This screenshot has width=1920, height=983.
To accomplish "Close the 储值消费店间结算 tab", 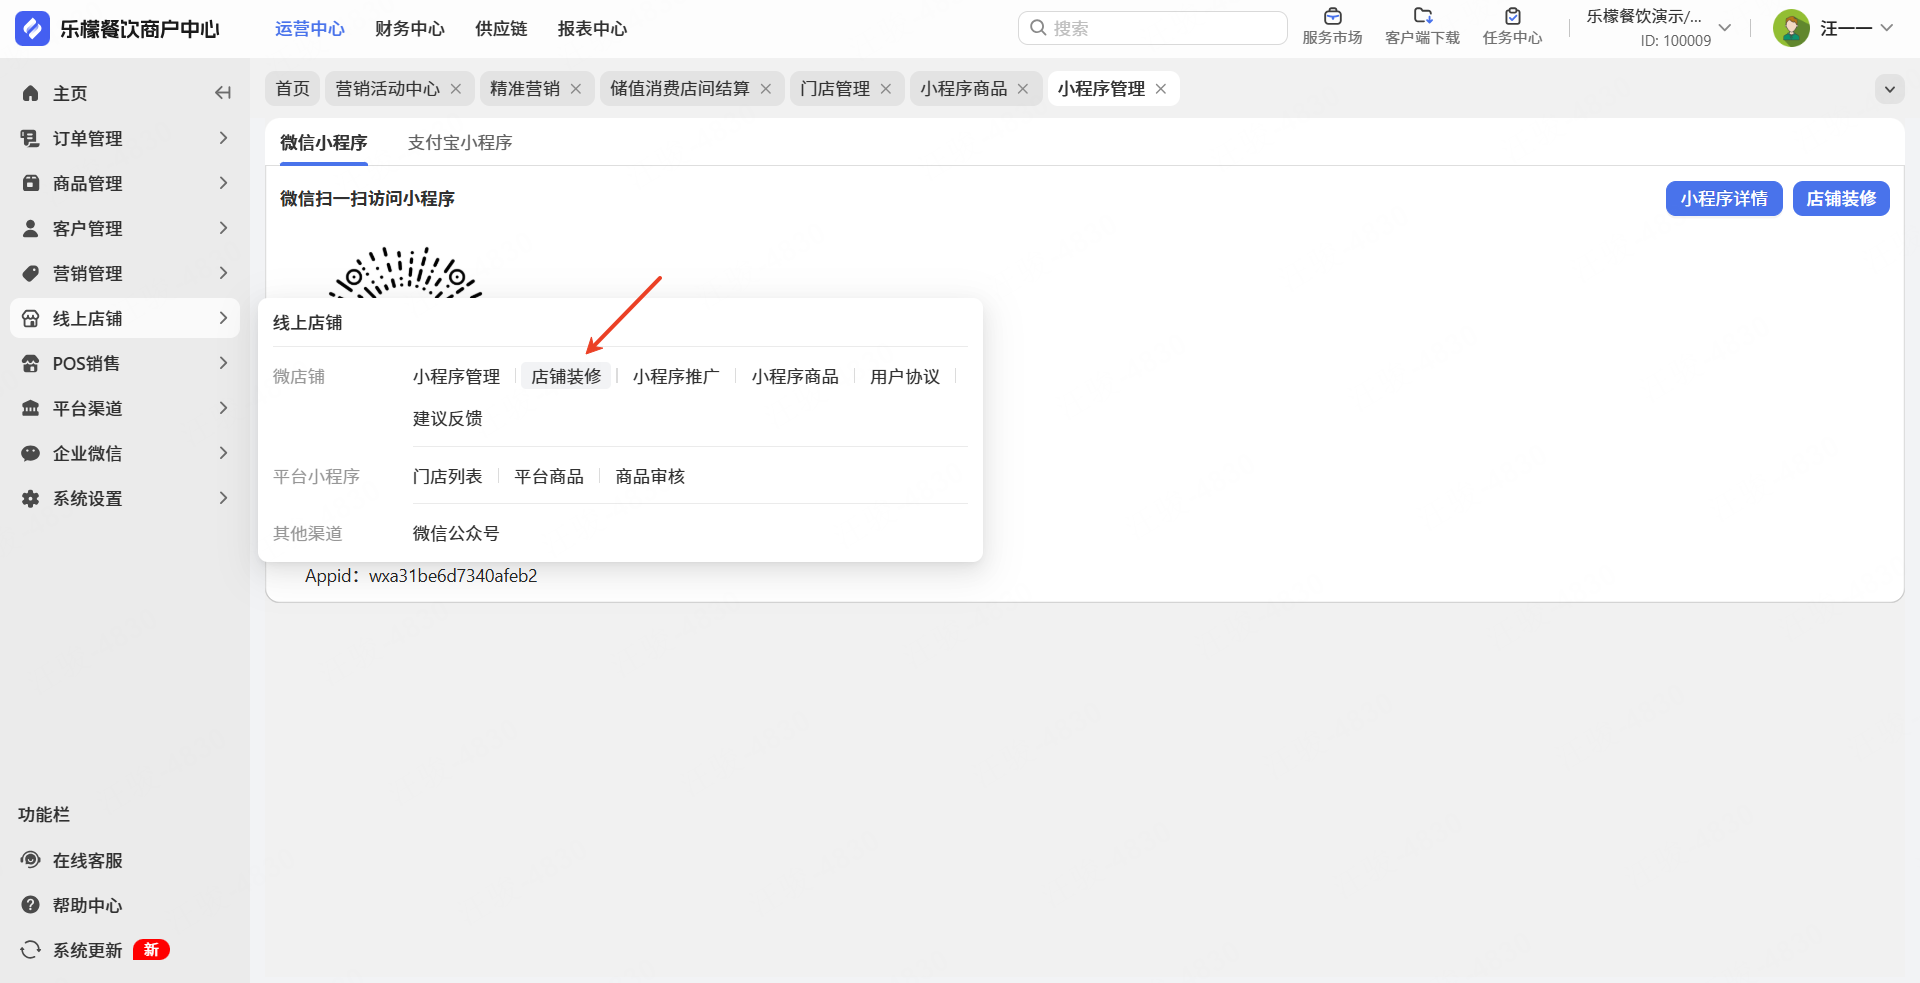I will (x=766, y=89).
